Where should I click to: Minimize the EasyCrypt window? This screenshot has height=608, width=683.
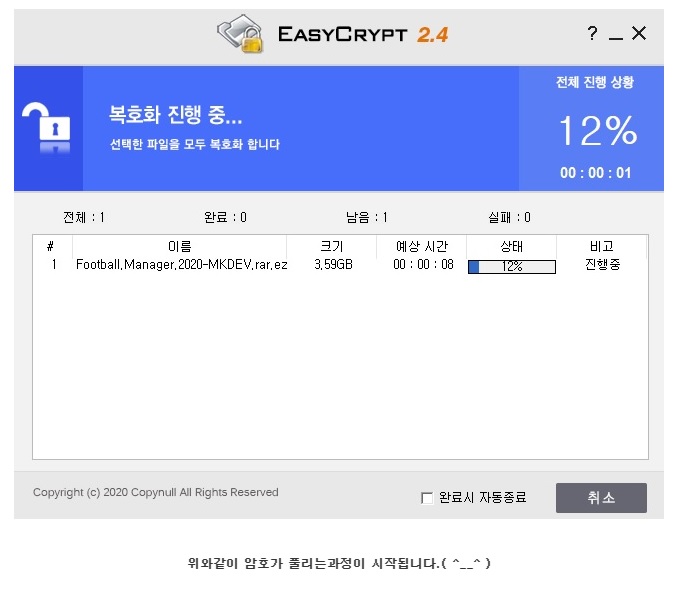click(x=615, y=37)
